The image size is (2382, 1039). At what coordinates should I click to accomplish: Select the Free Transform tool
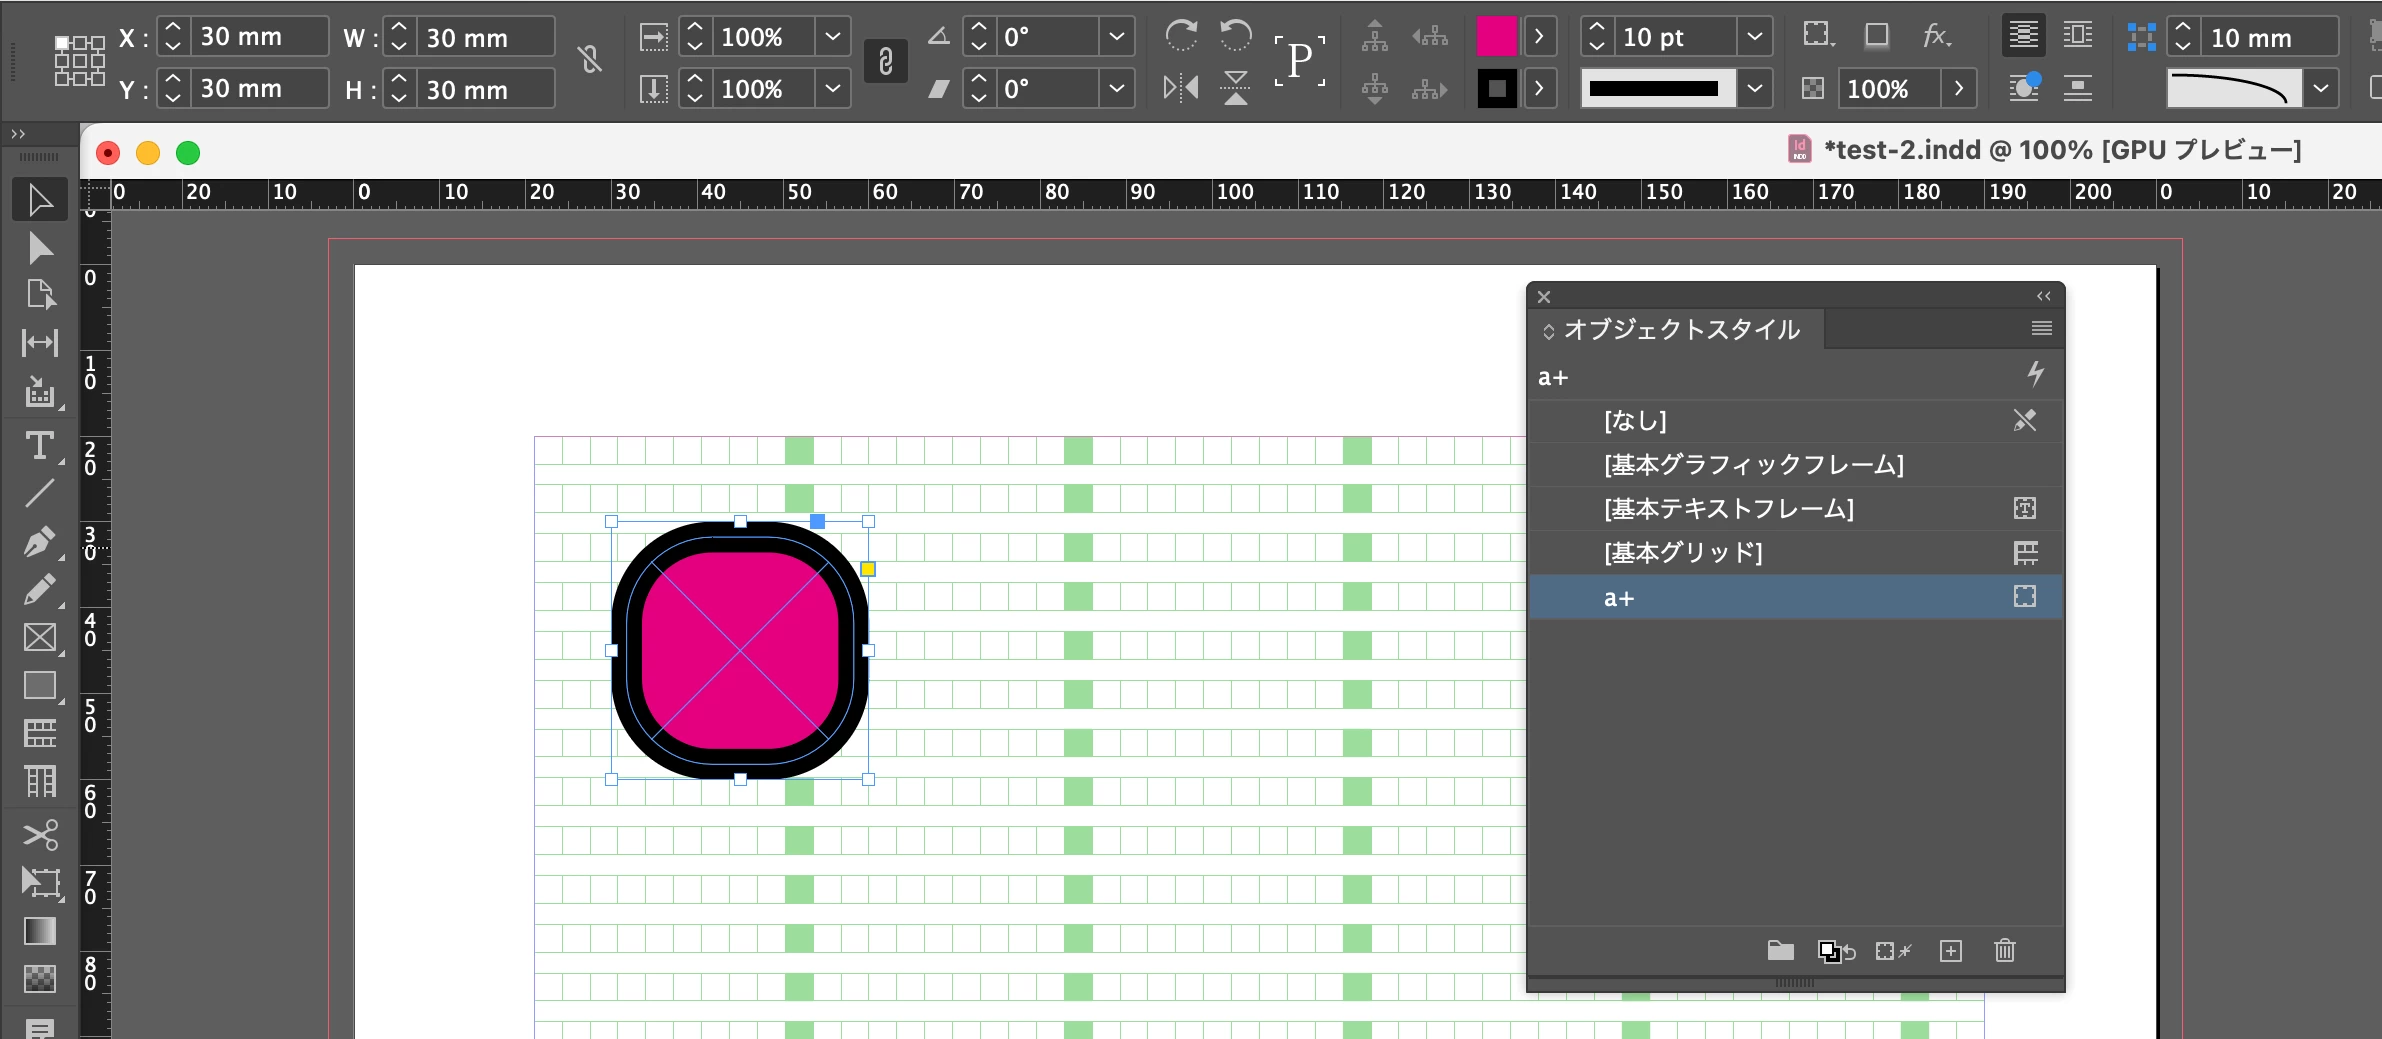click(x=40, y=882)
